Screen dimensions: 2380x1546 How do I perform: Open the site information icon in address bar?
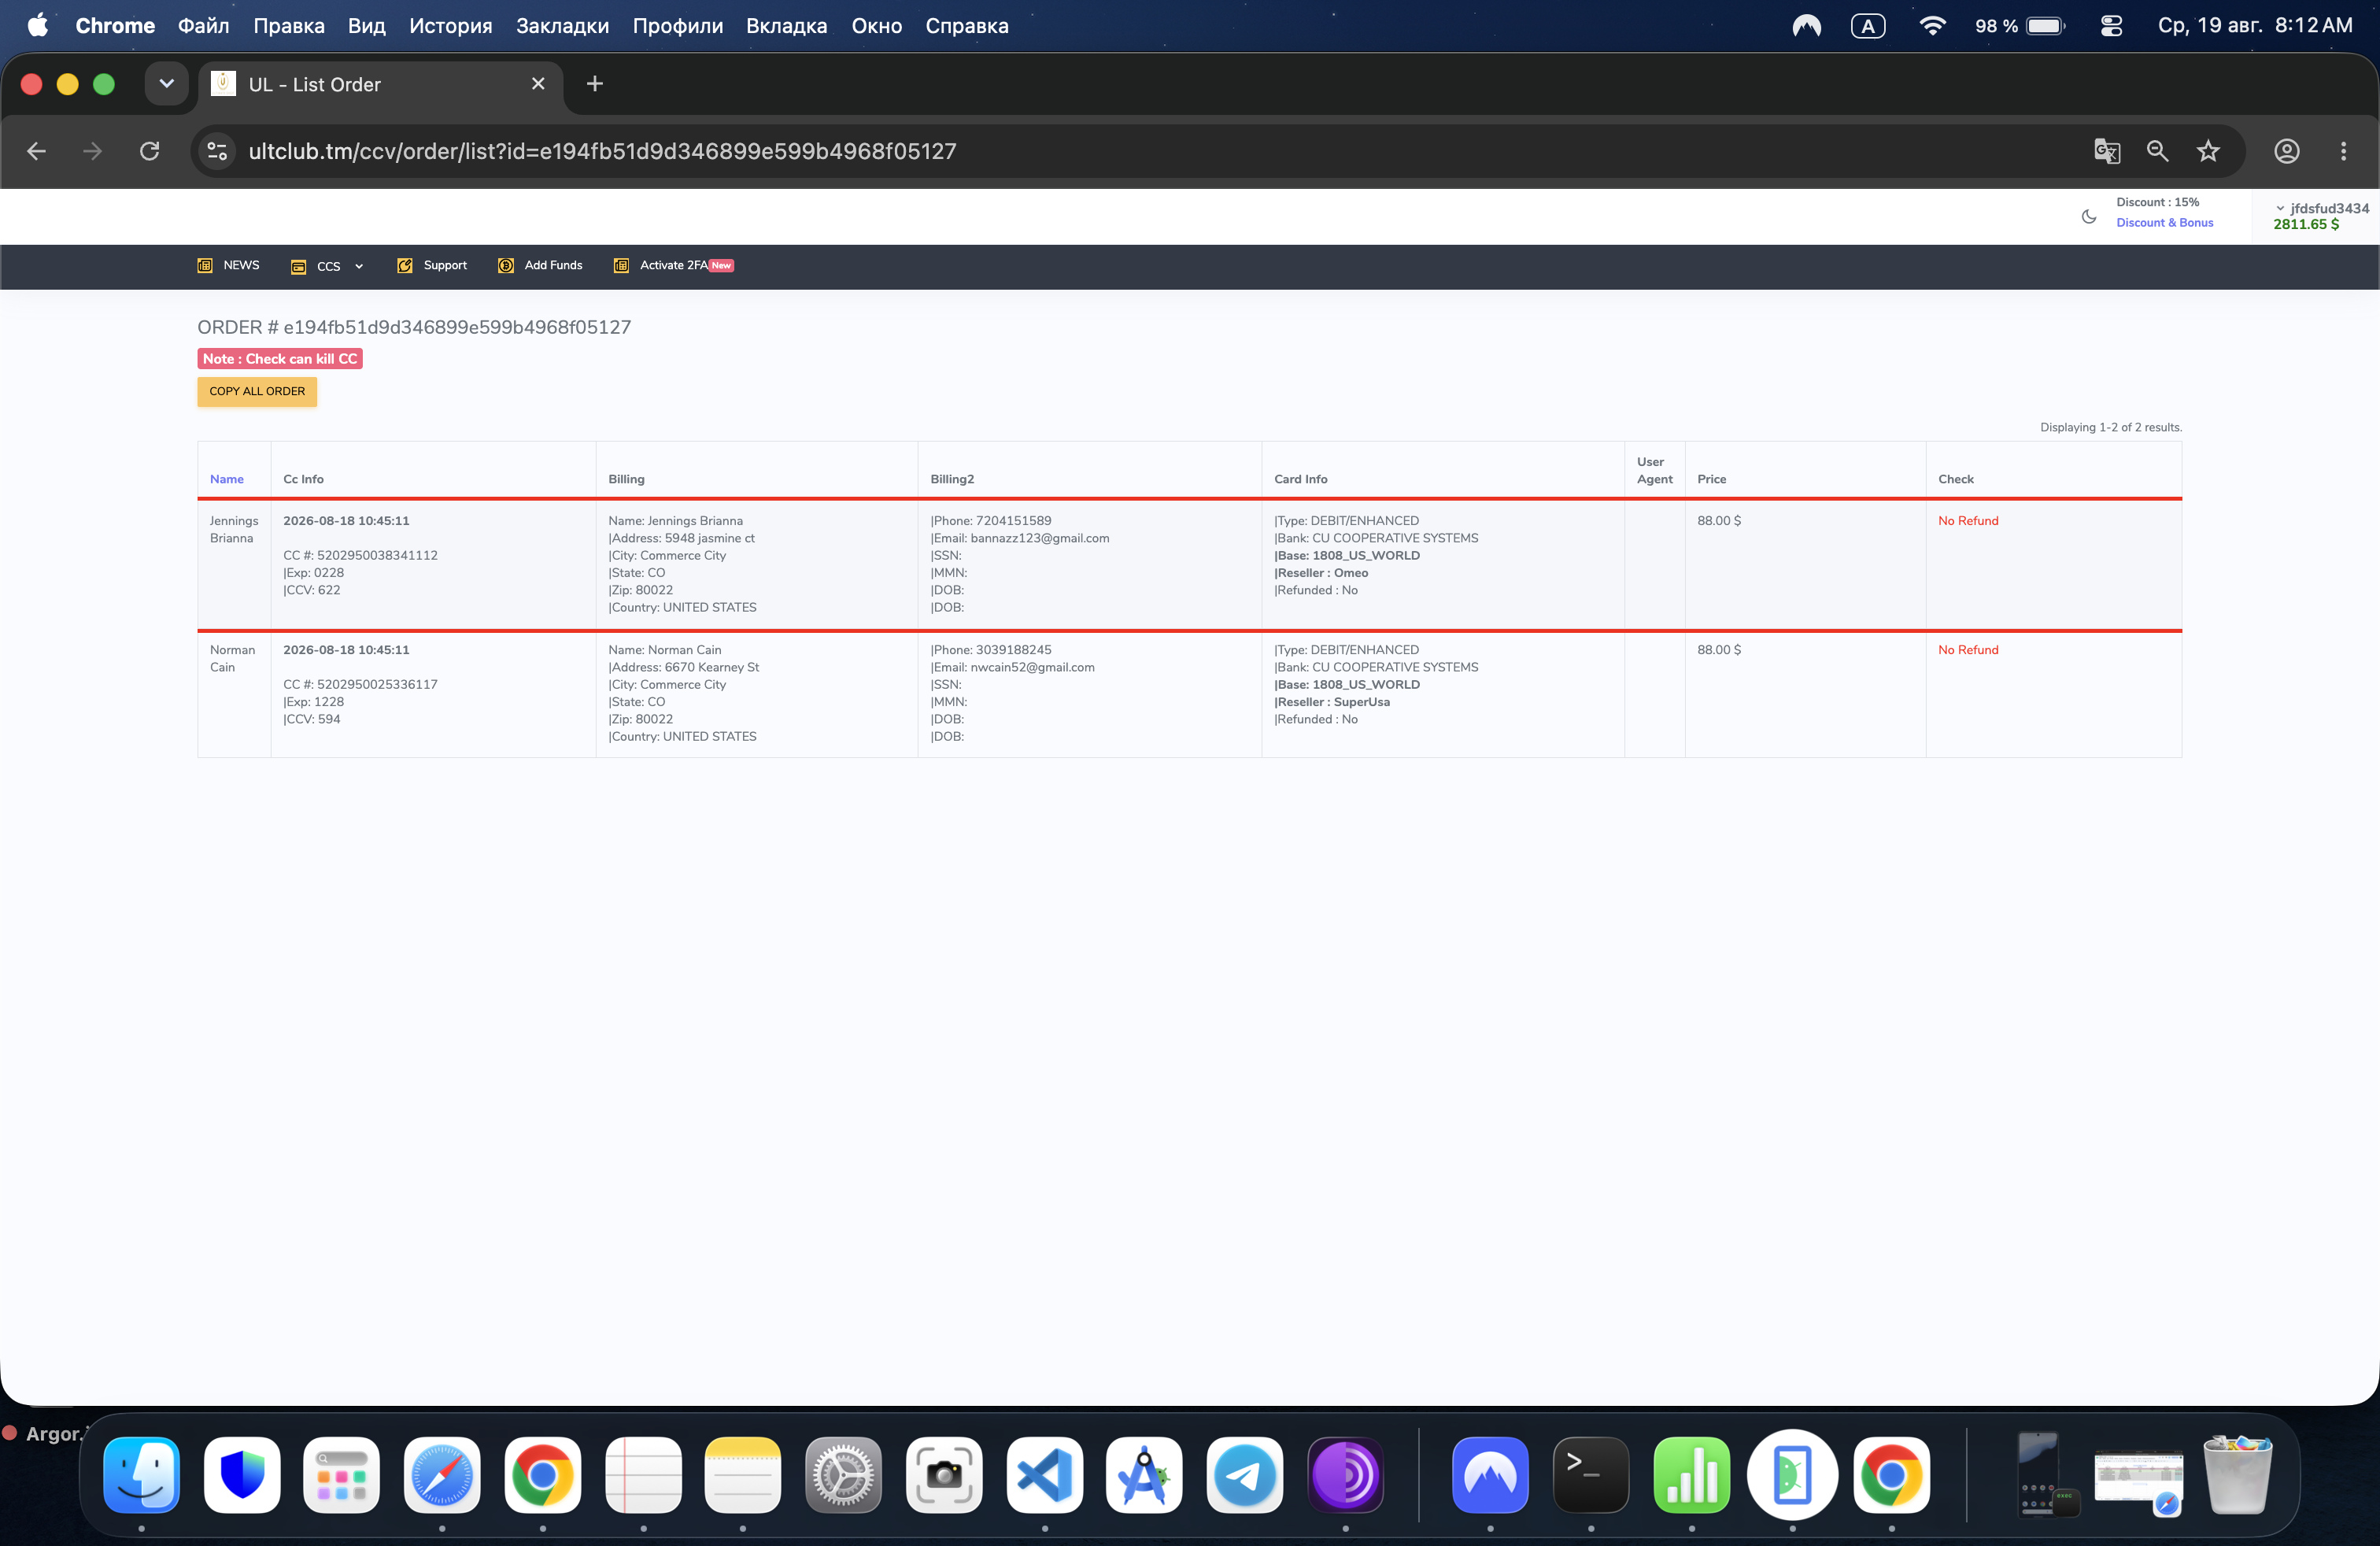coord(217,151)
